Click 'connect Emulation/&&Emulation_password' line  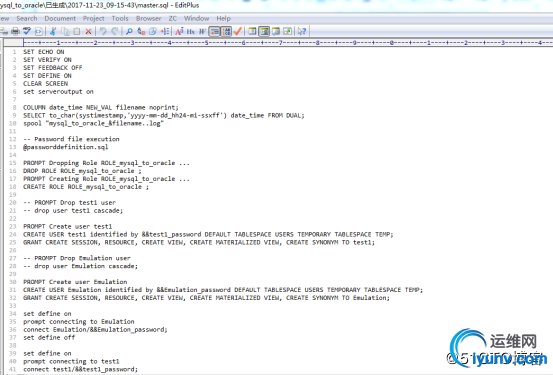click(95, 329)
